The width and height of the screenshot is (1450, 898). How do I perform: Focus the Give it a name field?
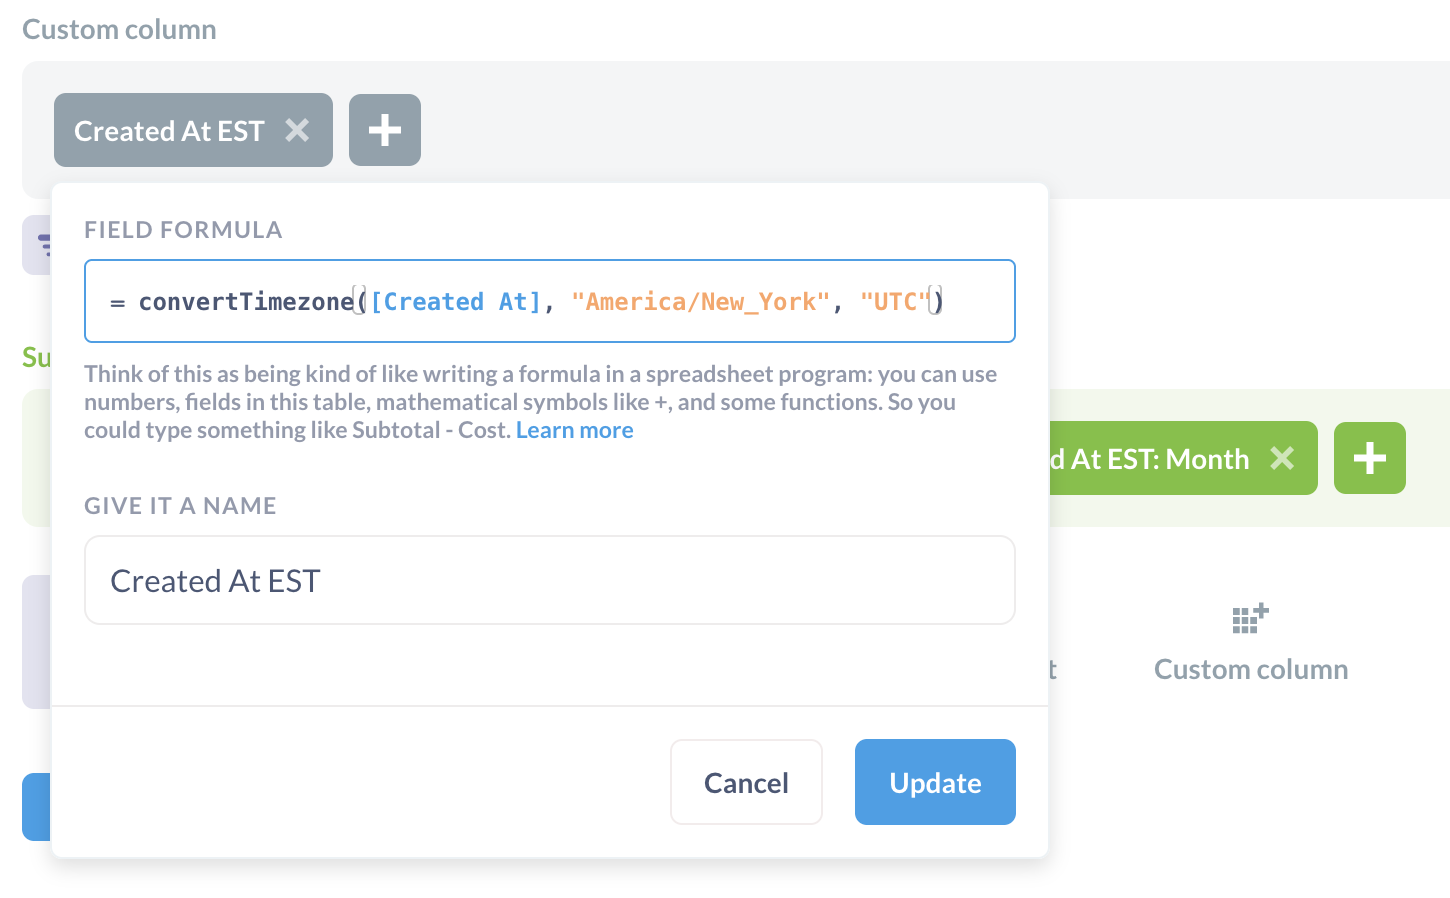tap(550, 580)
